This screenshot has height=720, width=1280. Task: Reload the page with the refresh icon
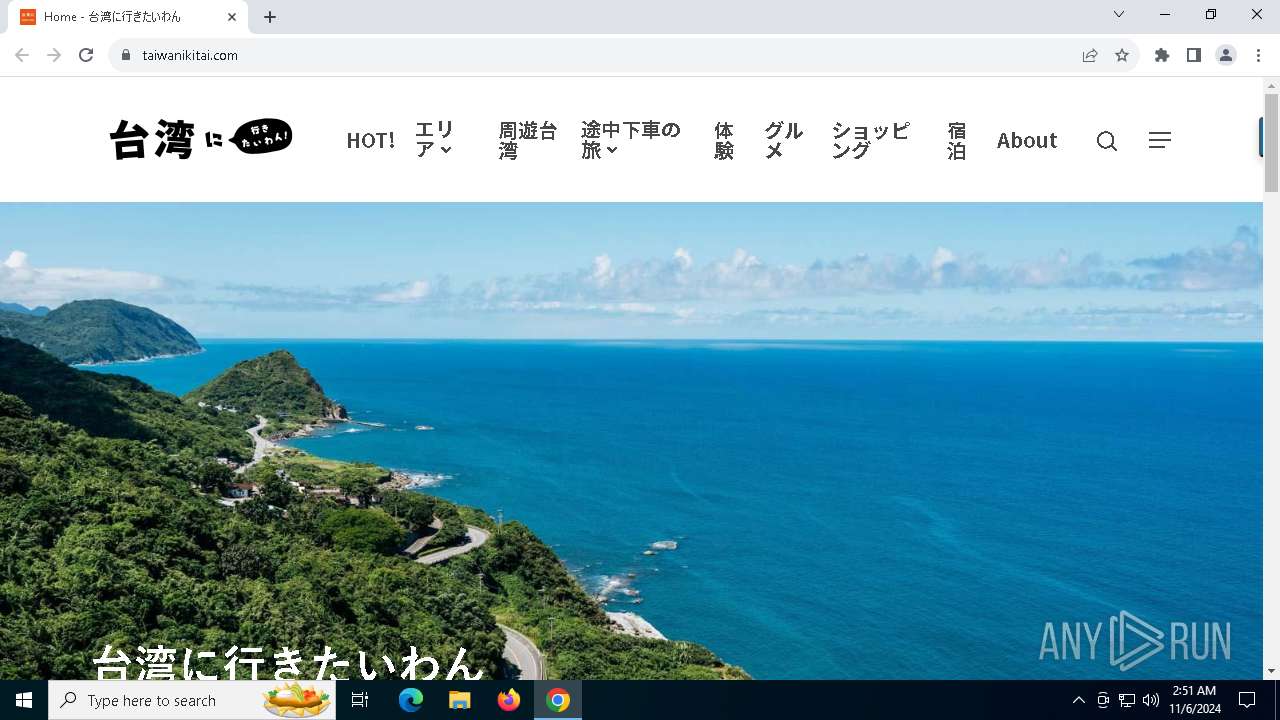coord(86,55)
